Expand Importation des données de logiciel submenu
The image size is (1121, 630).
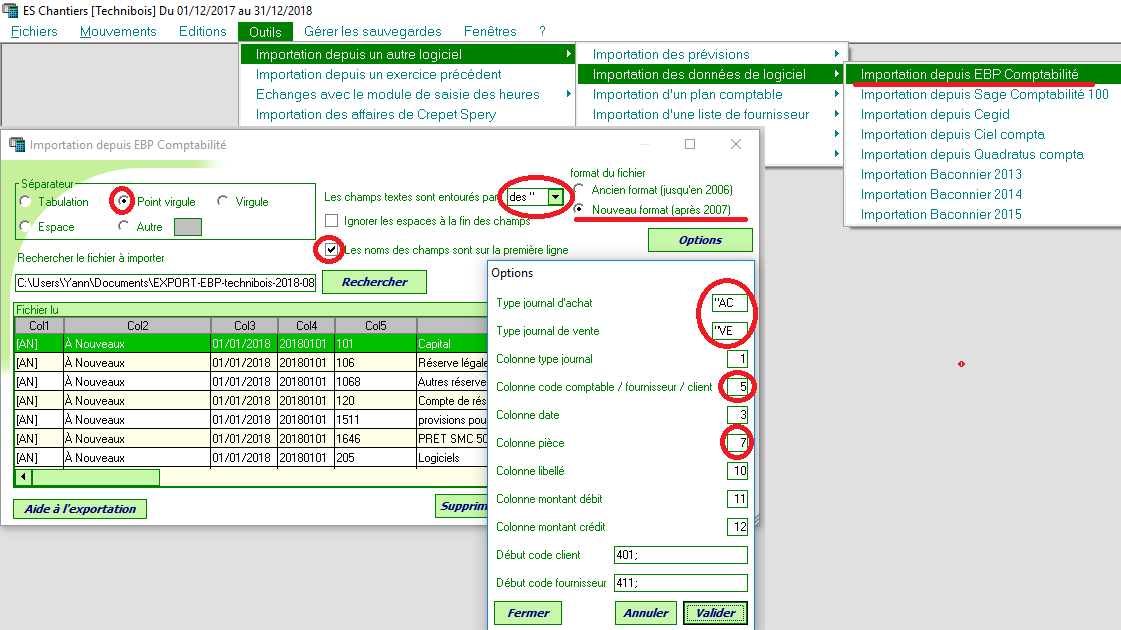(836, 74)
